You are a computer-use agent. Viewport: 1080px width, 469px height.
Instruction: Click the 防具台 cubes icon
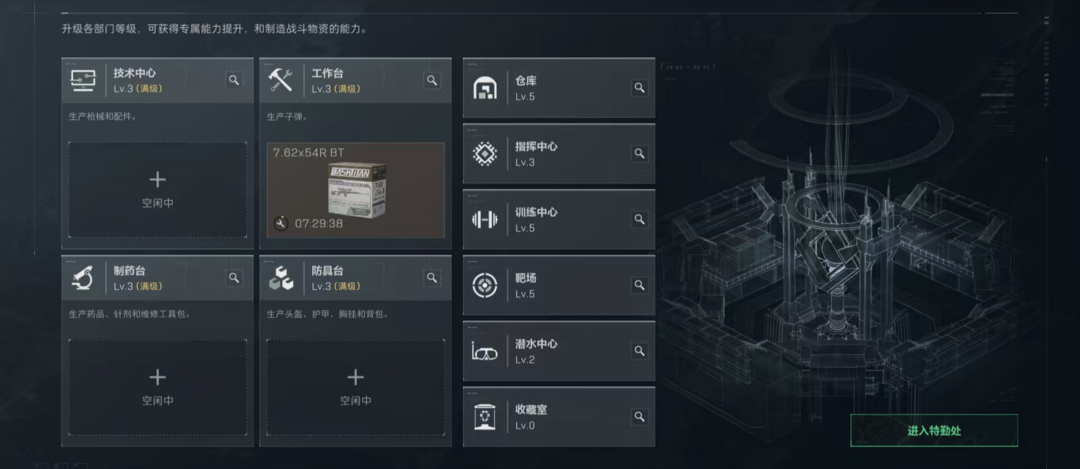281,278
